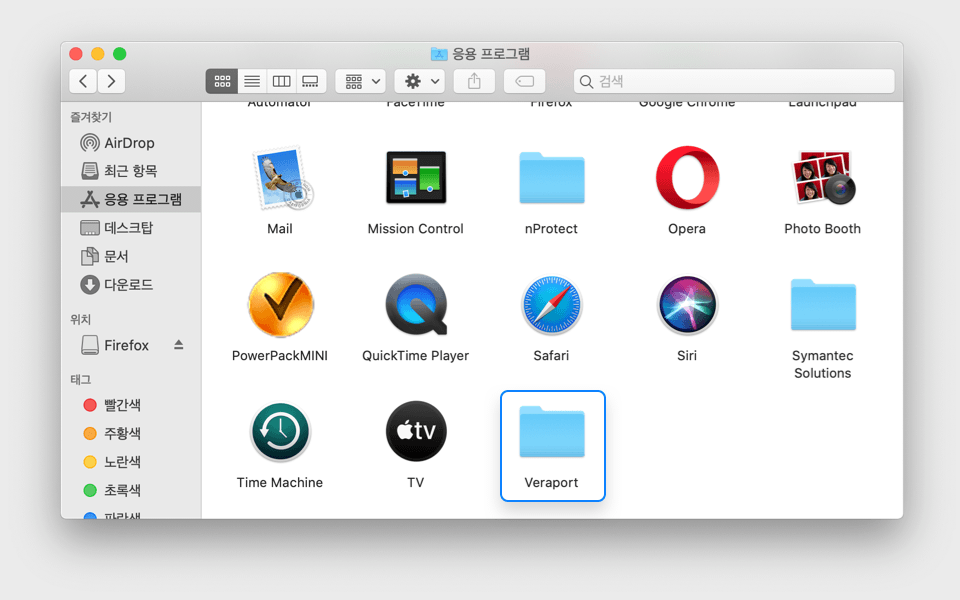Open PowerPackMINI application
Screen dimensions: 960x600
point(280,306)
